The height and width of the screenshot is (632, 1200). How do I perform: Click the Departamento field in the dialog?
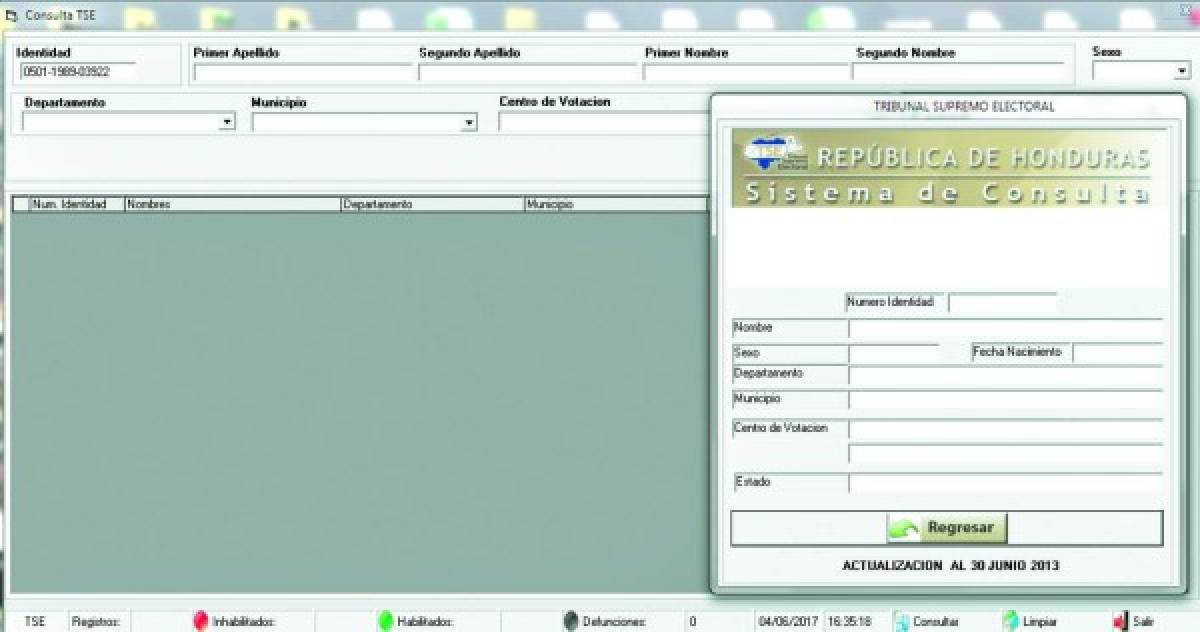(x=1006, y=376)
